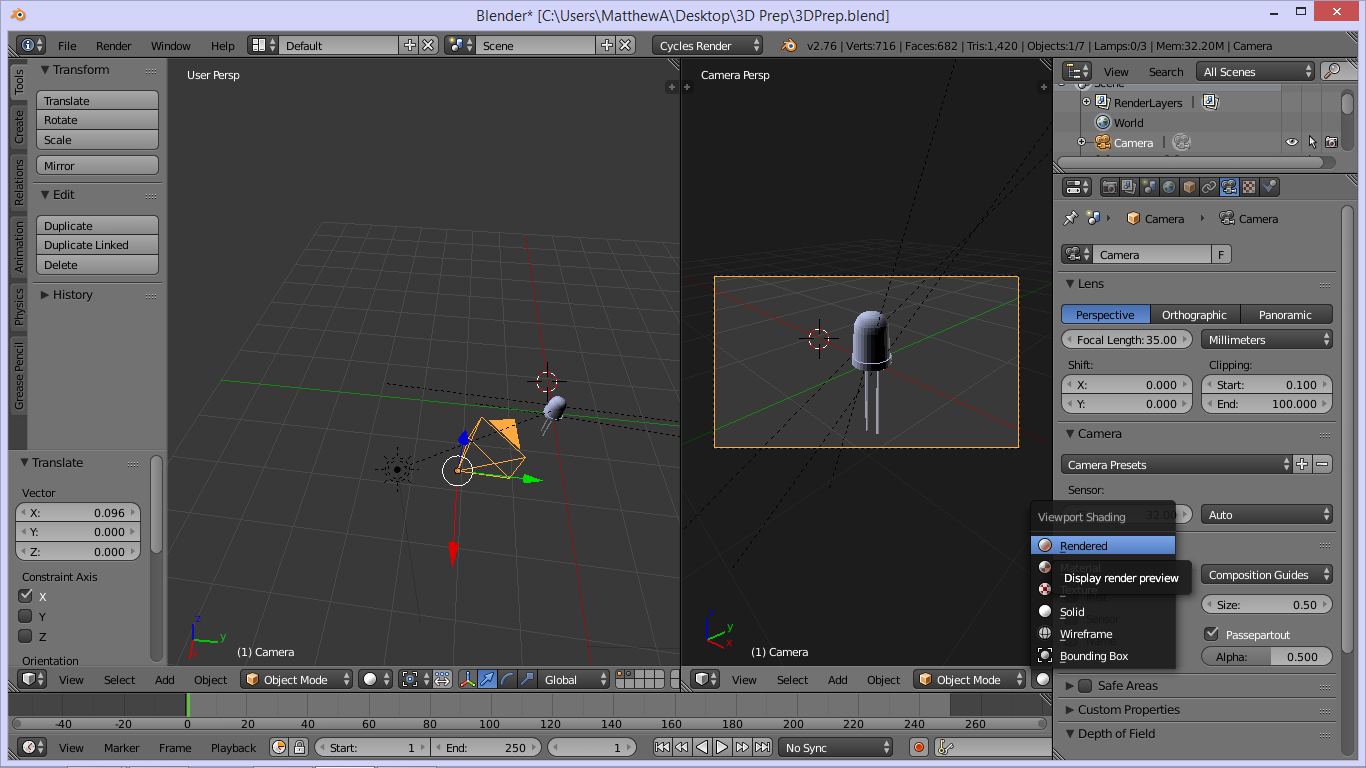Enable the Z constraint axis checkbox
1366x768 pixels.
[x=26, y=636]
